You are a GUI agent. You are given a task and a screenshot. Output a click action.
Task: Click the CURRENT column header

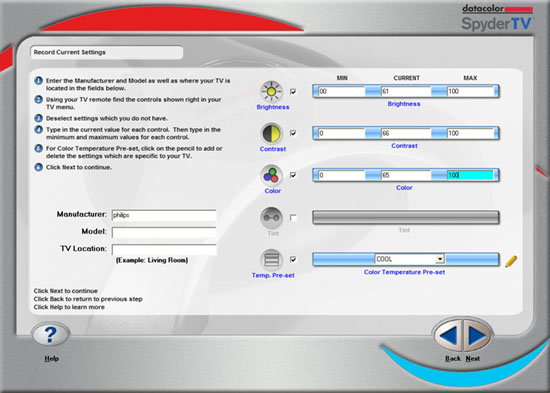406,78
